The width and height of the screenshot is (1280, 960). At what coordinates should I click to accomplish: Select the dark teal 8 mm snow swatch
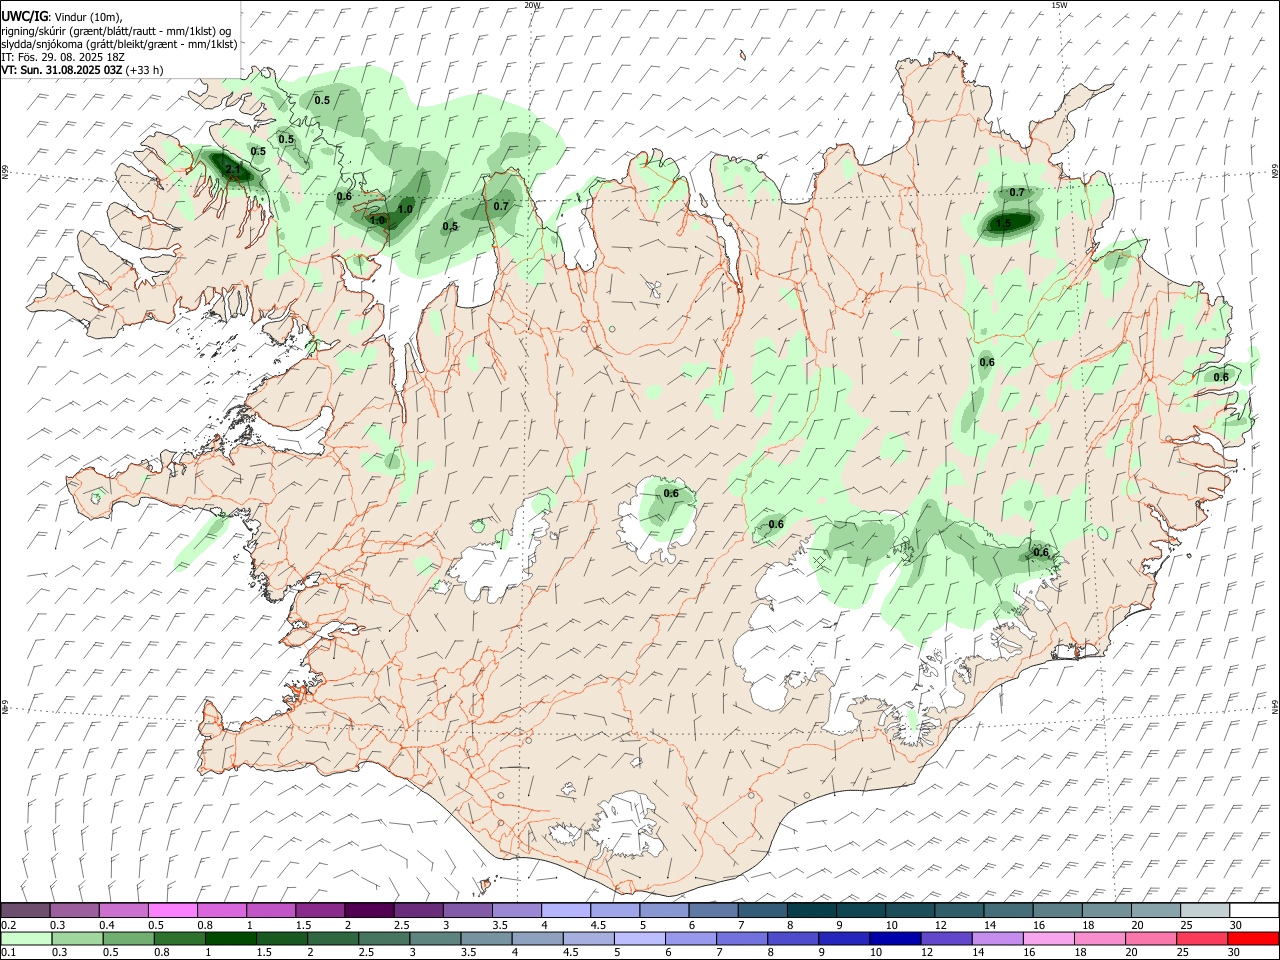pos(811,910)
